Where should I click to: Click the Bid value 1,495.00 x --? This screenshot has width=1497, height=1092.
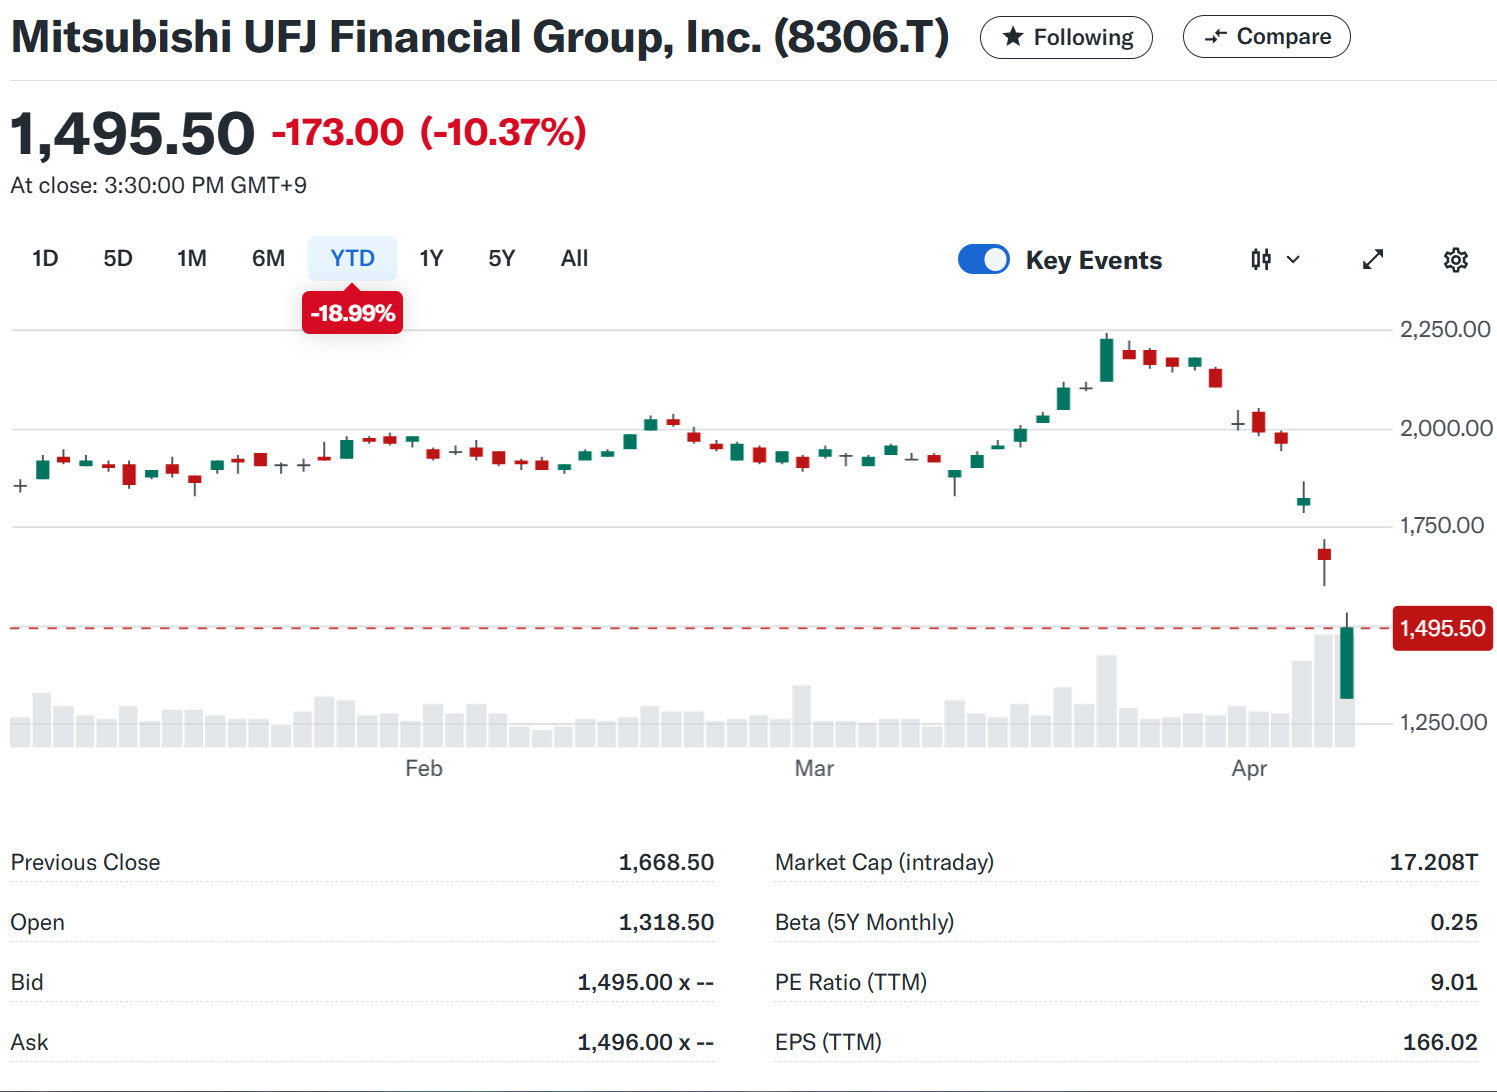click(x=646, y=982)
